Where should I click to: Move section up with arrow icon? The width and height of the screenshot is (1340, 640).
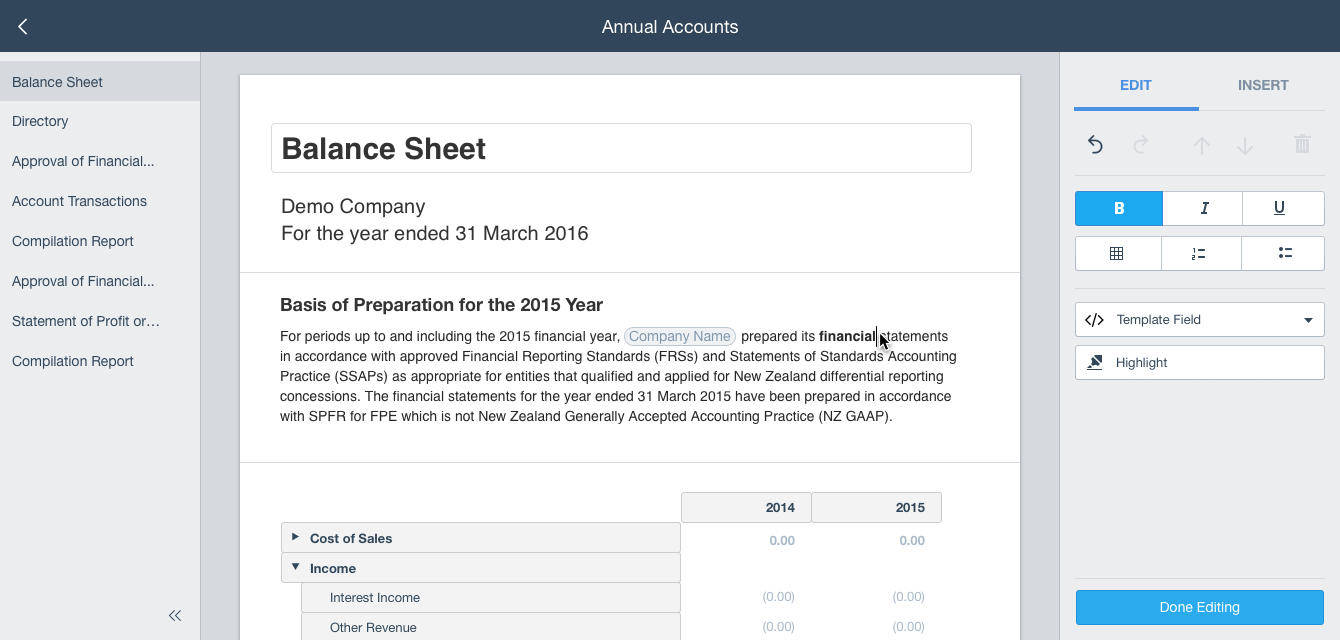[1202, 145]
